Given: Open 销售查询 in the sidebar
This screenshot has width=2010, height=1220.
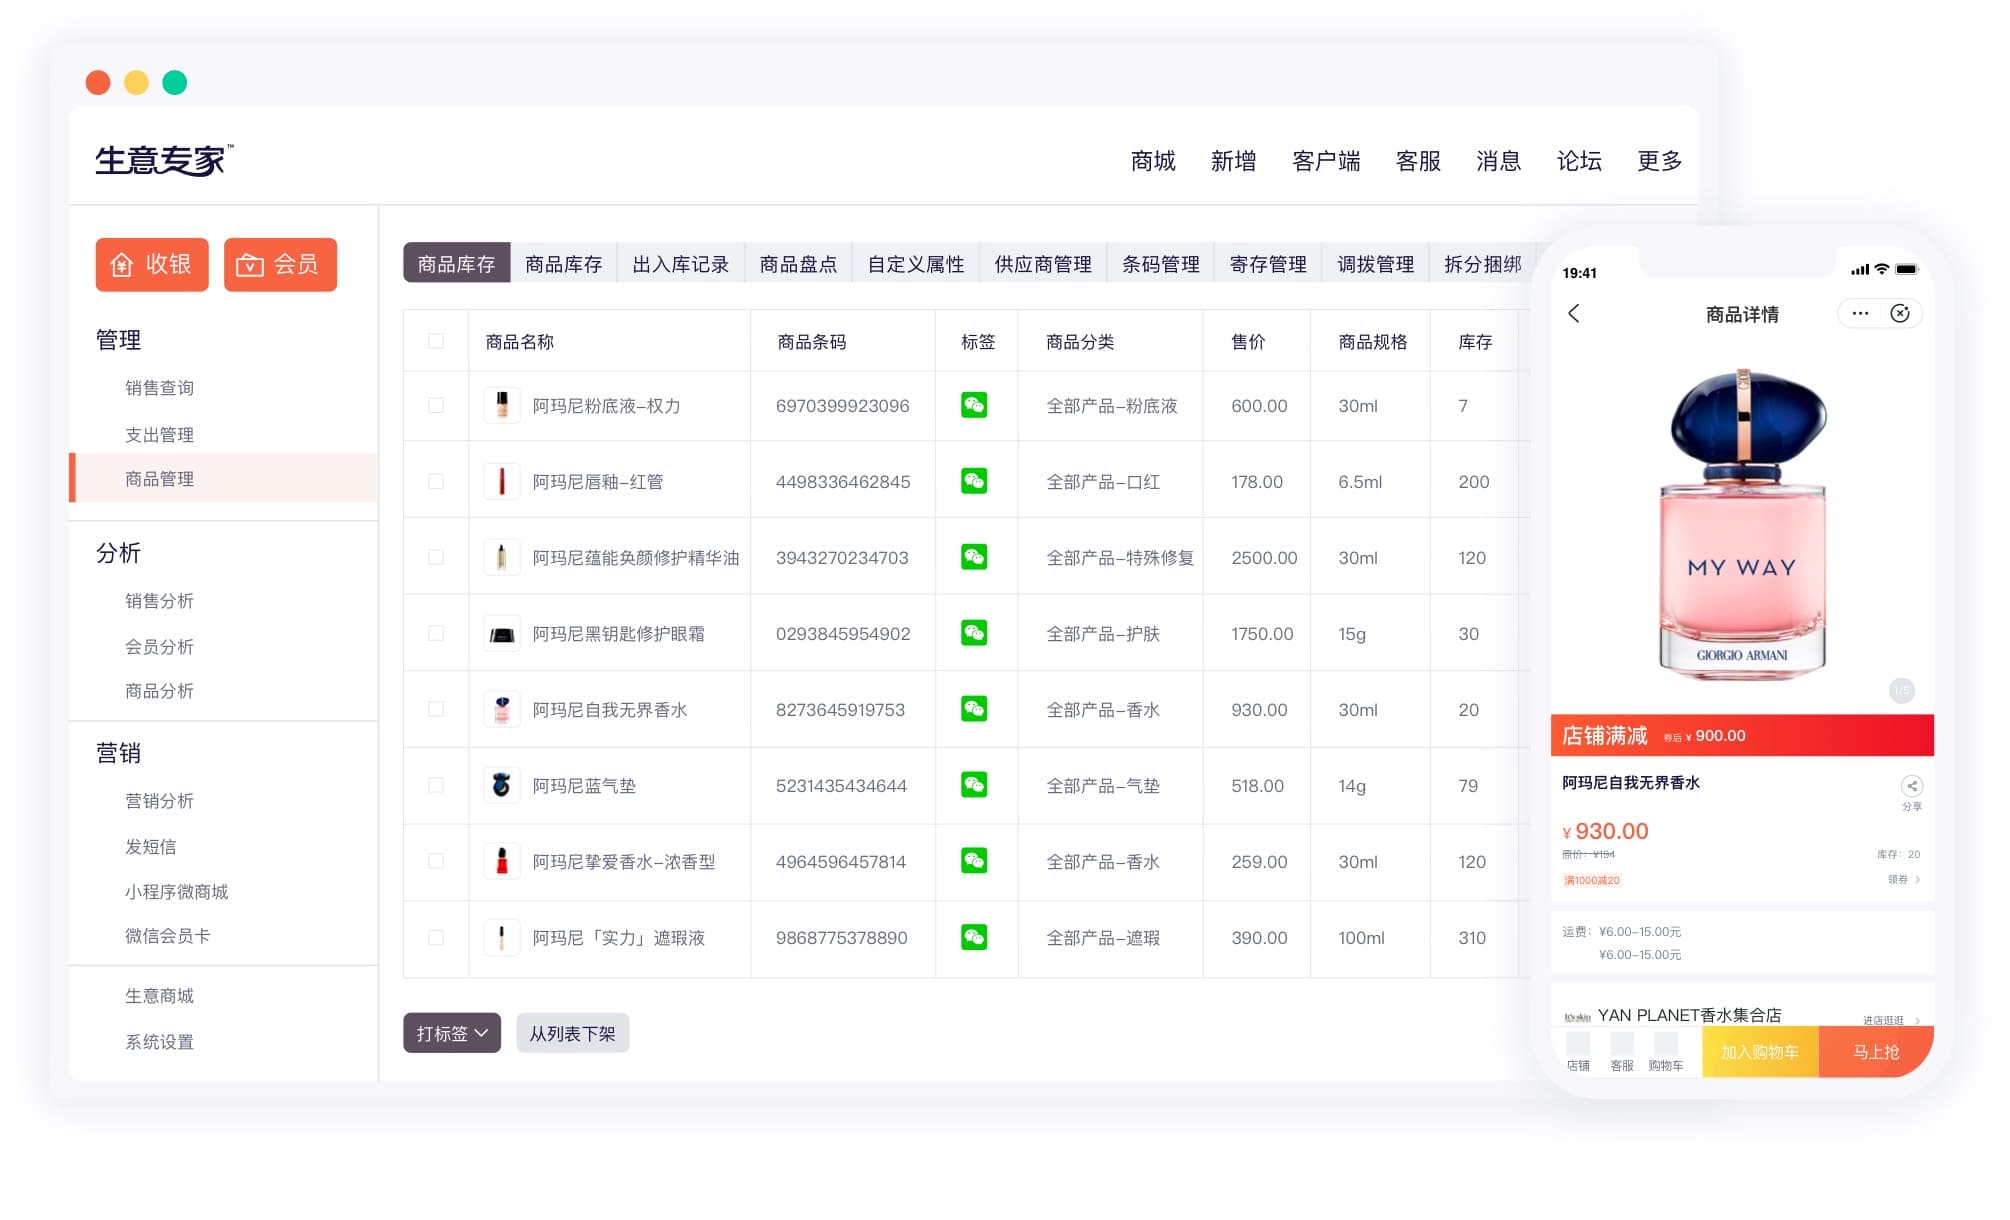Looking at the screenshot, I should pyautogui.click(x=159, y=388).
